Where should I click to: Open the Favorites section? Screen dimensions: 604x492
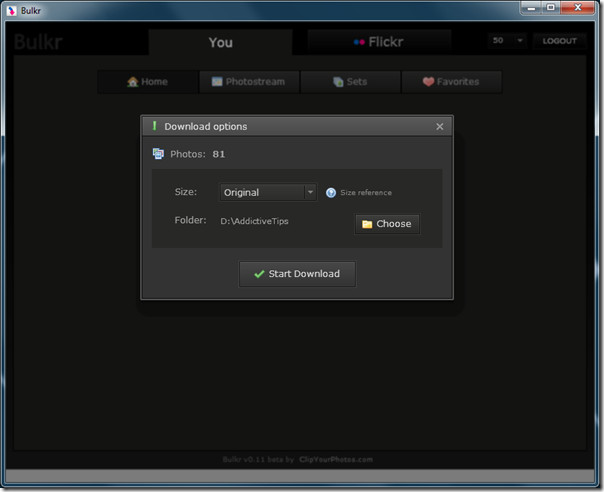pos(451,82)
